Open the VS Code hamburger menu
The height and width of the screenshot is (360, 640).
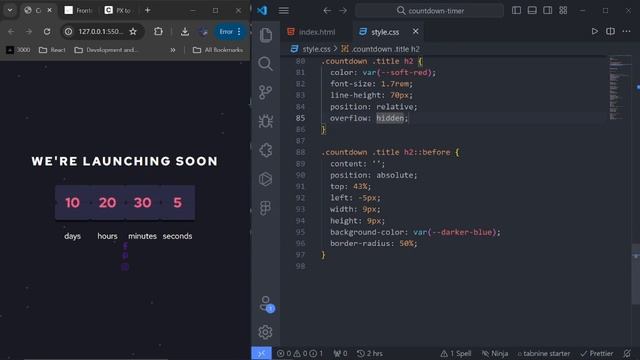pos(284,11)
